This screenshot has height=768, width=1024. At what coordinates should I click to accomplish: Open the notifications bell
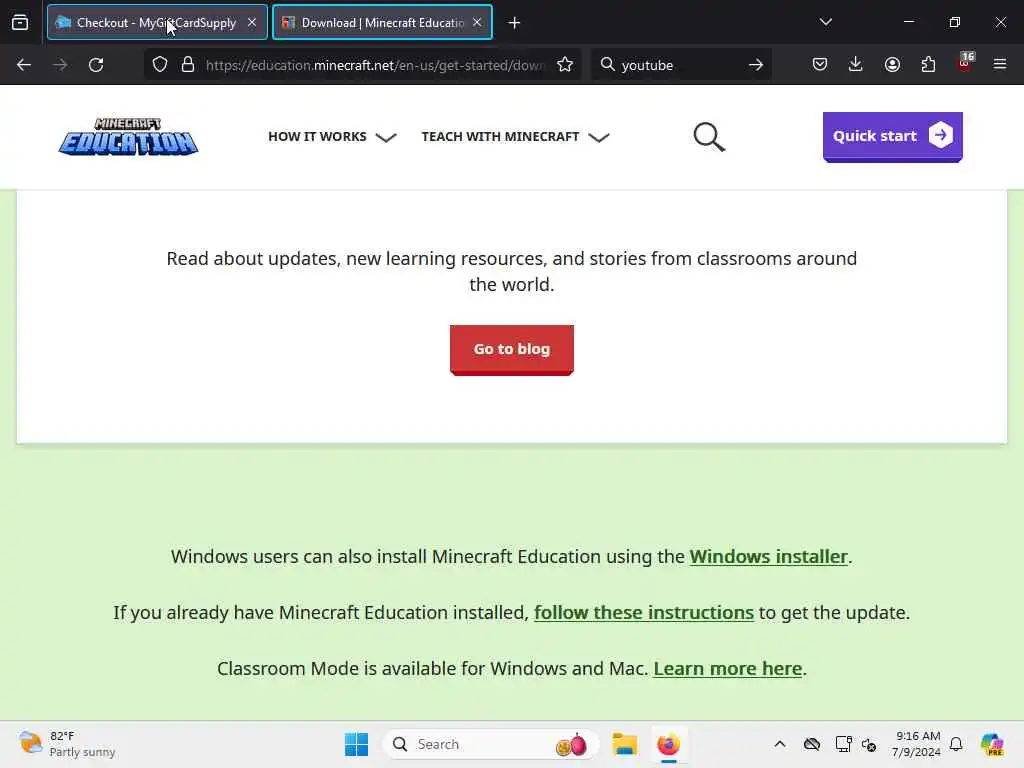click(956, 744)
